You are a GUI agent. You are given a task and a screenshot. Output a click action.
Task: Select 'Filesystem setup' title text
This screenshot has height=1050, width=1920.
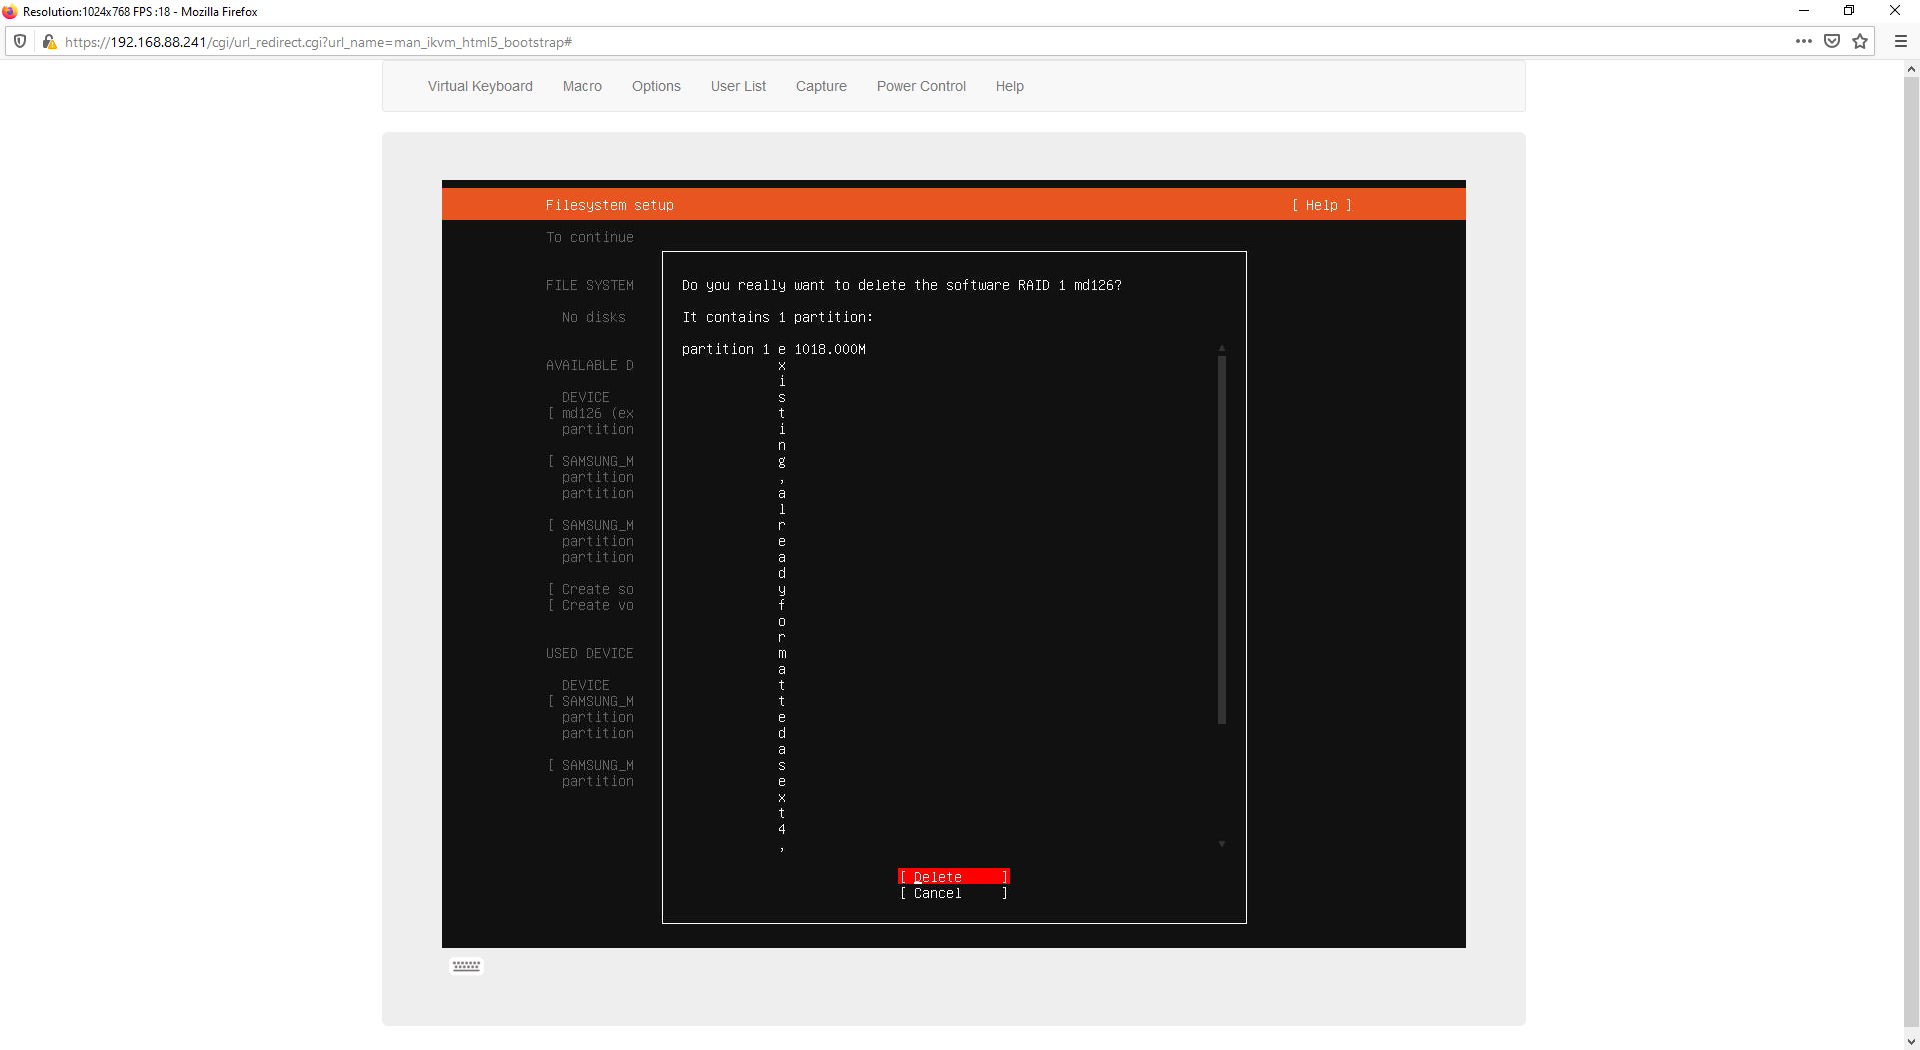610,205
